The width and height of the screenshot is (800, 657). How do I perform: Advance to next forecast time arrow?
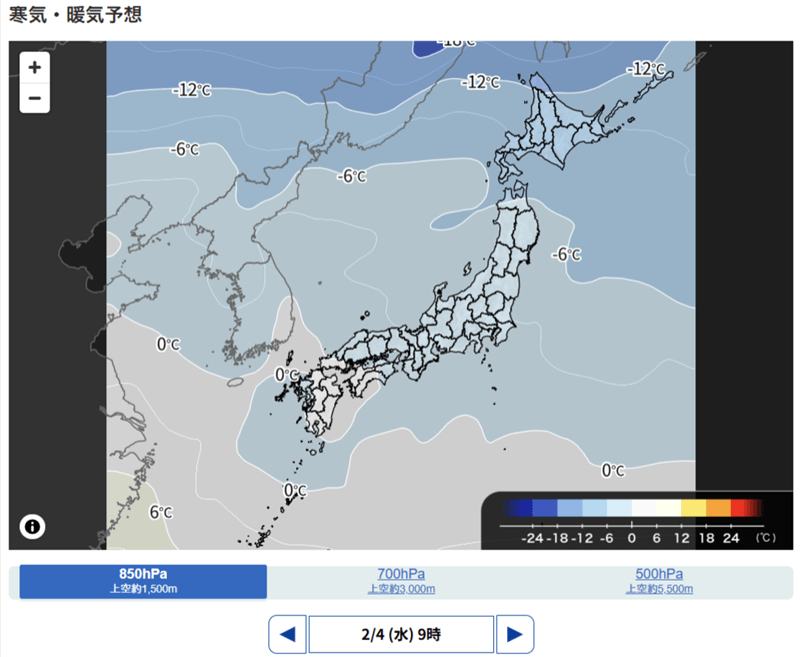(x=515, y=634)
